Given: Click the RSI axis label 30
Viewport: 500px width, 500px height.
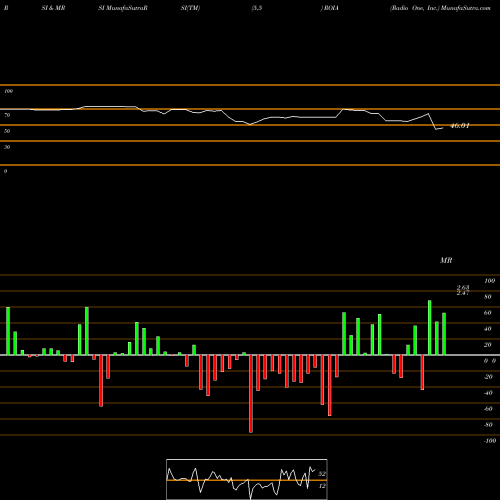Looking at the screenshot, I should tap(7, 147).
